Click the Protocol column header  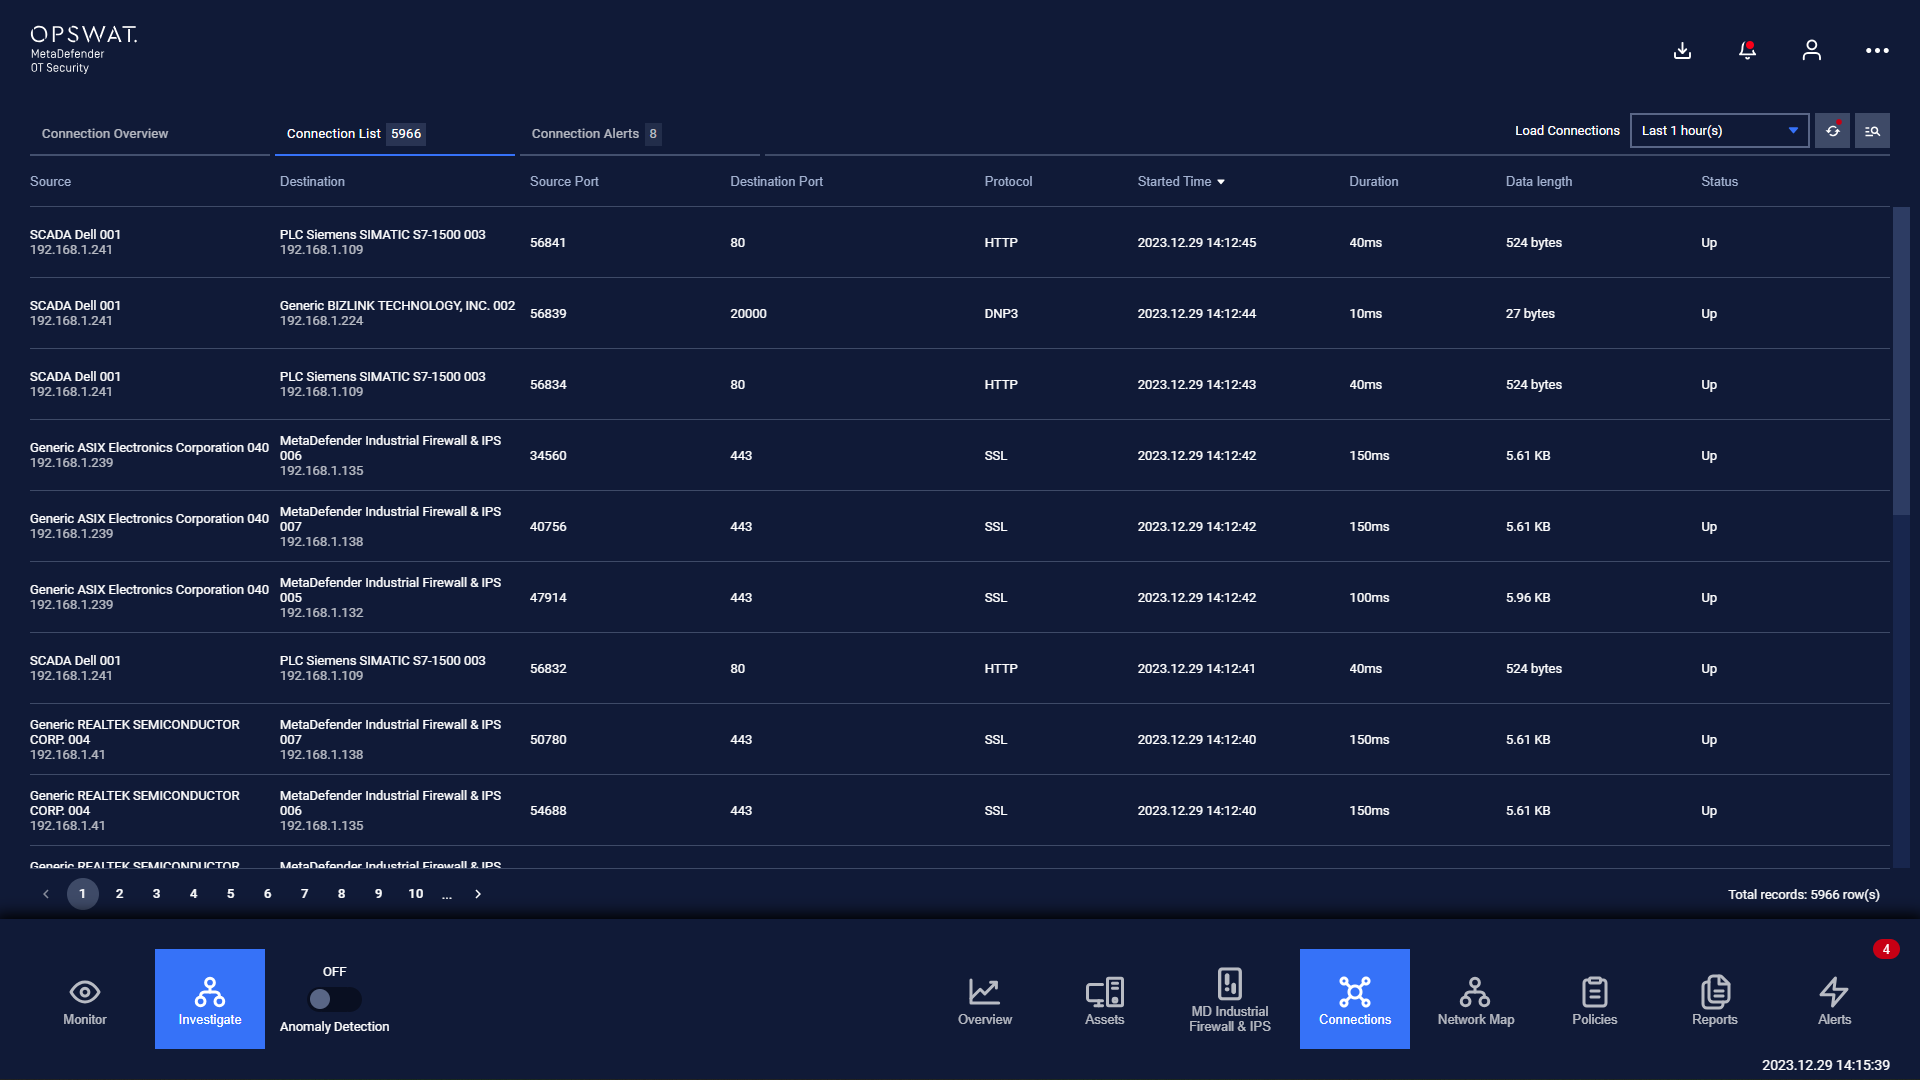click(x=1008, y=182)
